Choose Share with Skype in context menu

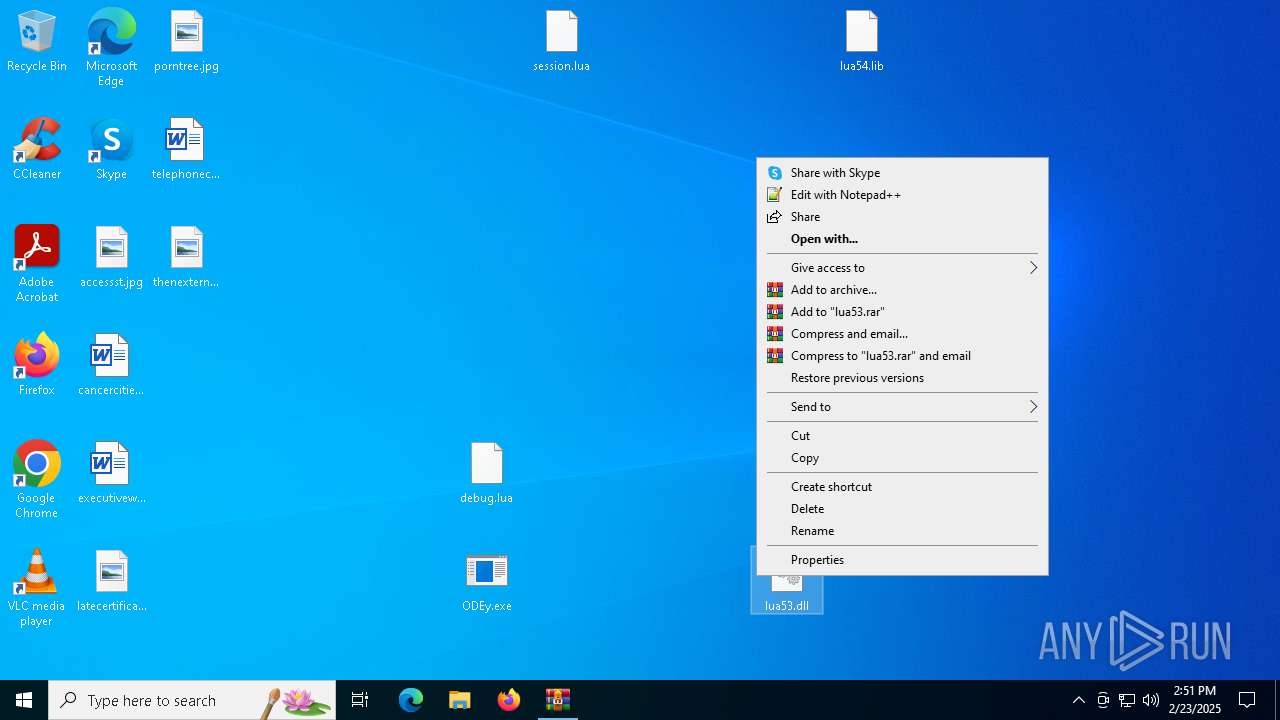[902, 173]
